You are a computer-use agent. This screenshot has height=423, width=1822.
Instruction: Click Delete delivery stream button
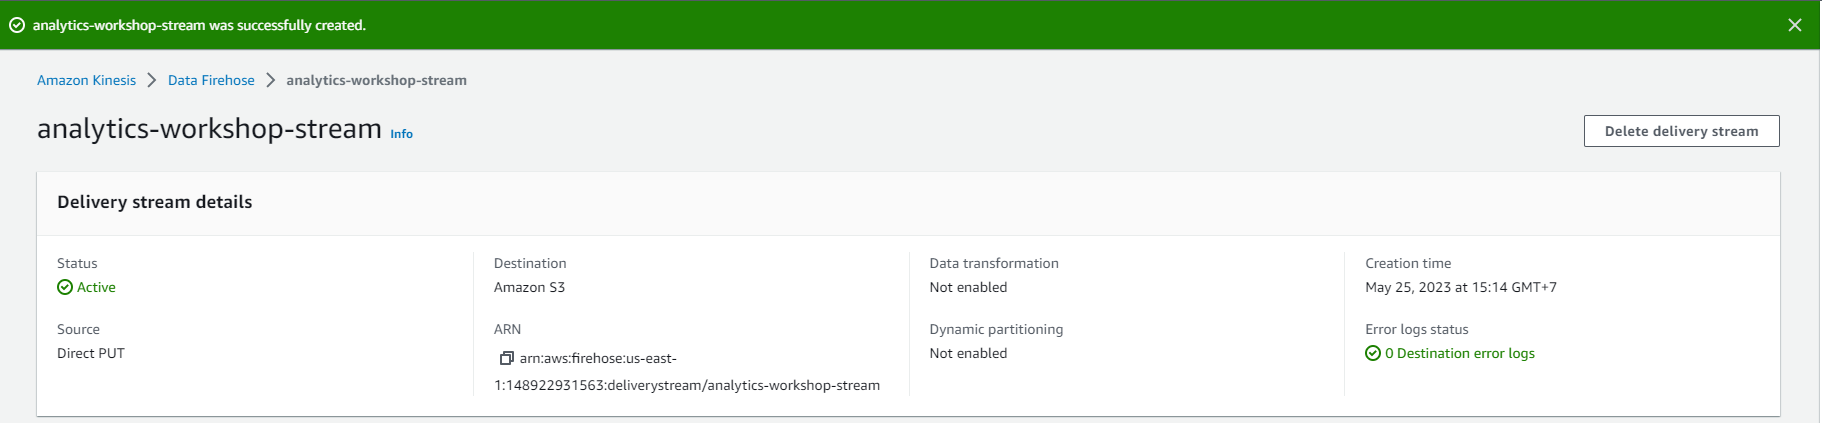tap(1681, 131)
